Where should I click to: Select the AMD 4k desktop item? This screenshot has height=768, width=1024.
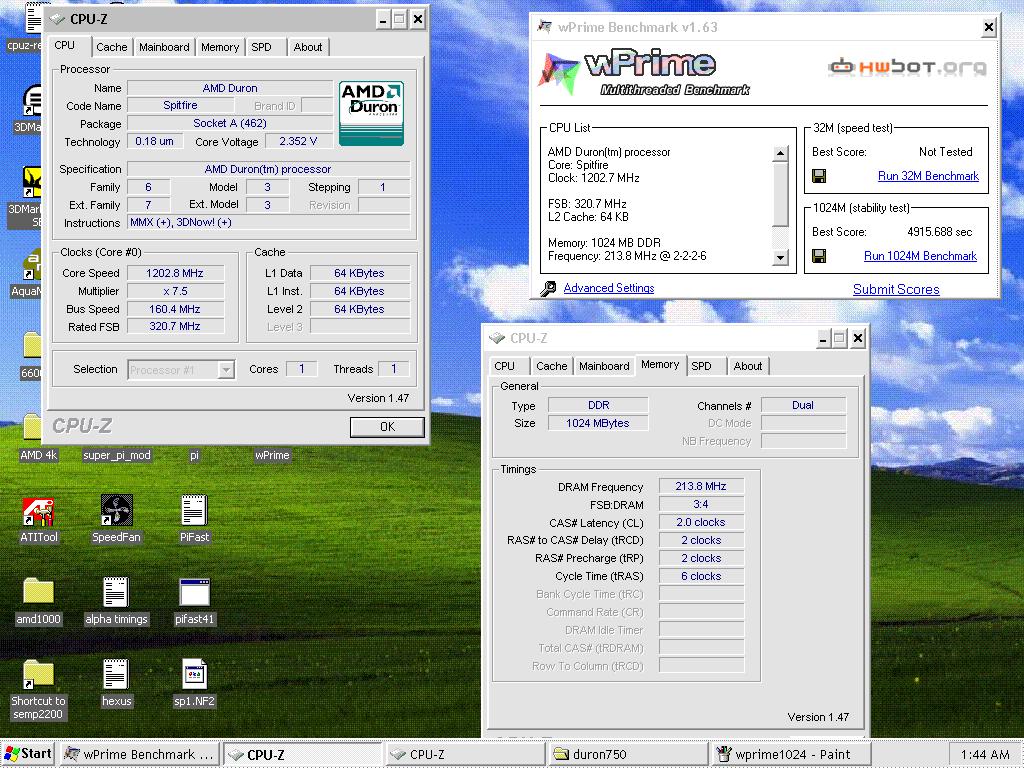click(x=39, y=455)
